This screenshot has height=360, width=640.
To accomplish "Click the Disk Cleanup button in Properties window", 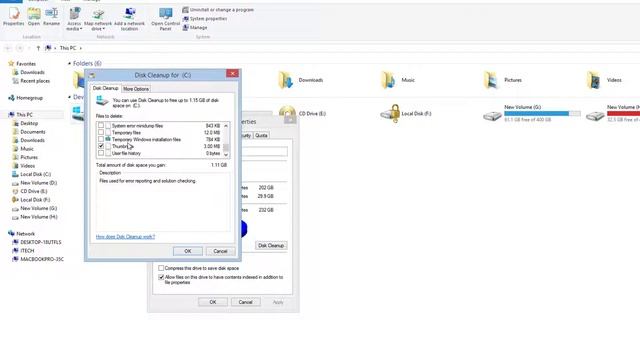I will [271, 245].
